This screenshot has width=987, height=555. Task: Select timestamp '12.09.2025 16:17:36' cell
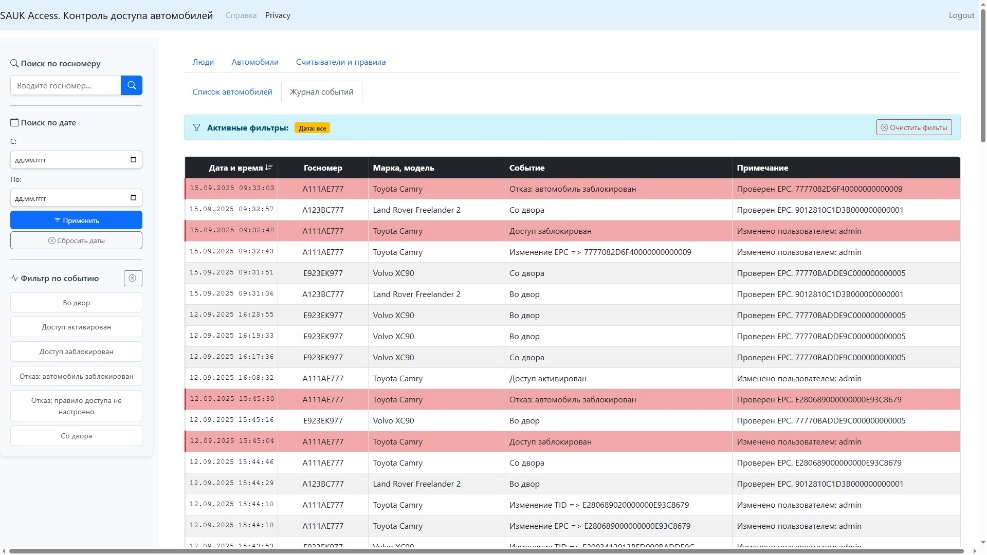[232, 357]
